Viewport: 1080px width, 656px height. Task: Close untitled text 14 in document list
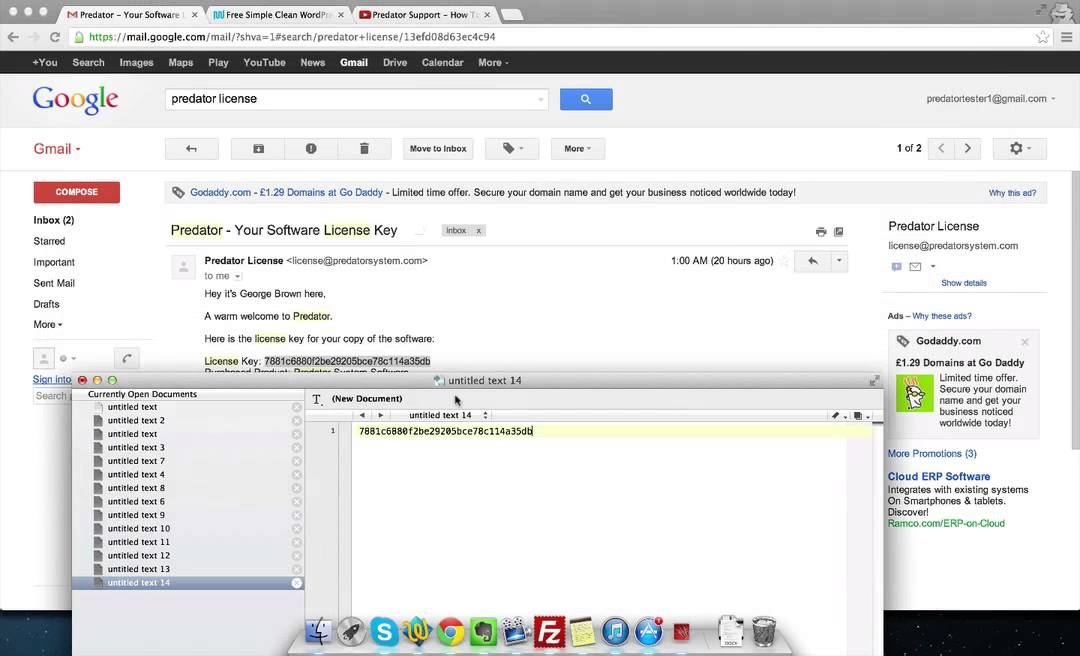(x=297, y=583)
